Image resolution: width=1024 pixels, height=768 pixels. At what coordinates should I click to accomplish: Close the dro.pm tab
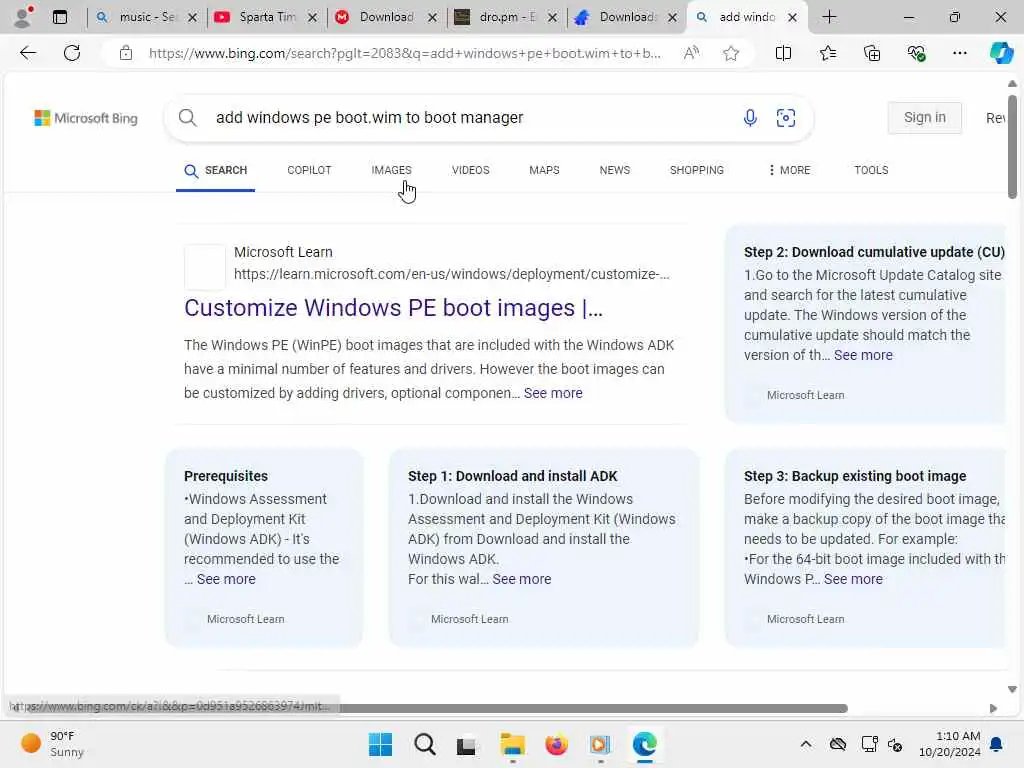pyautogui.click(x=552, y=18)
